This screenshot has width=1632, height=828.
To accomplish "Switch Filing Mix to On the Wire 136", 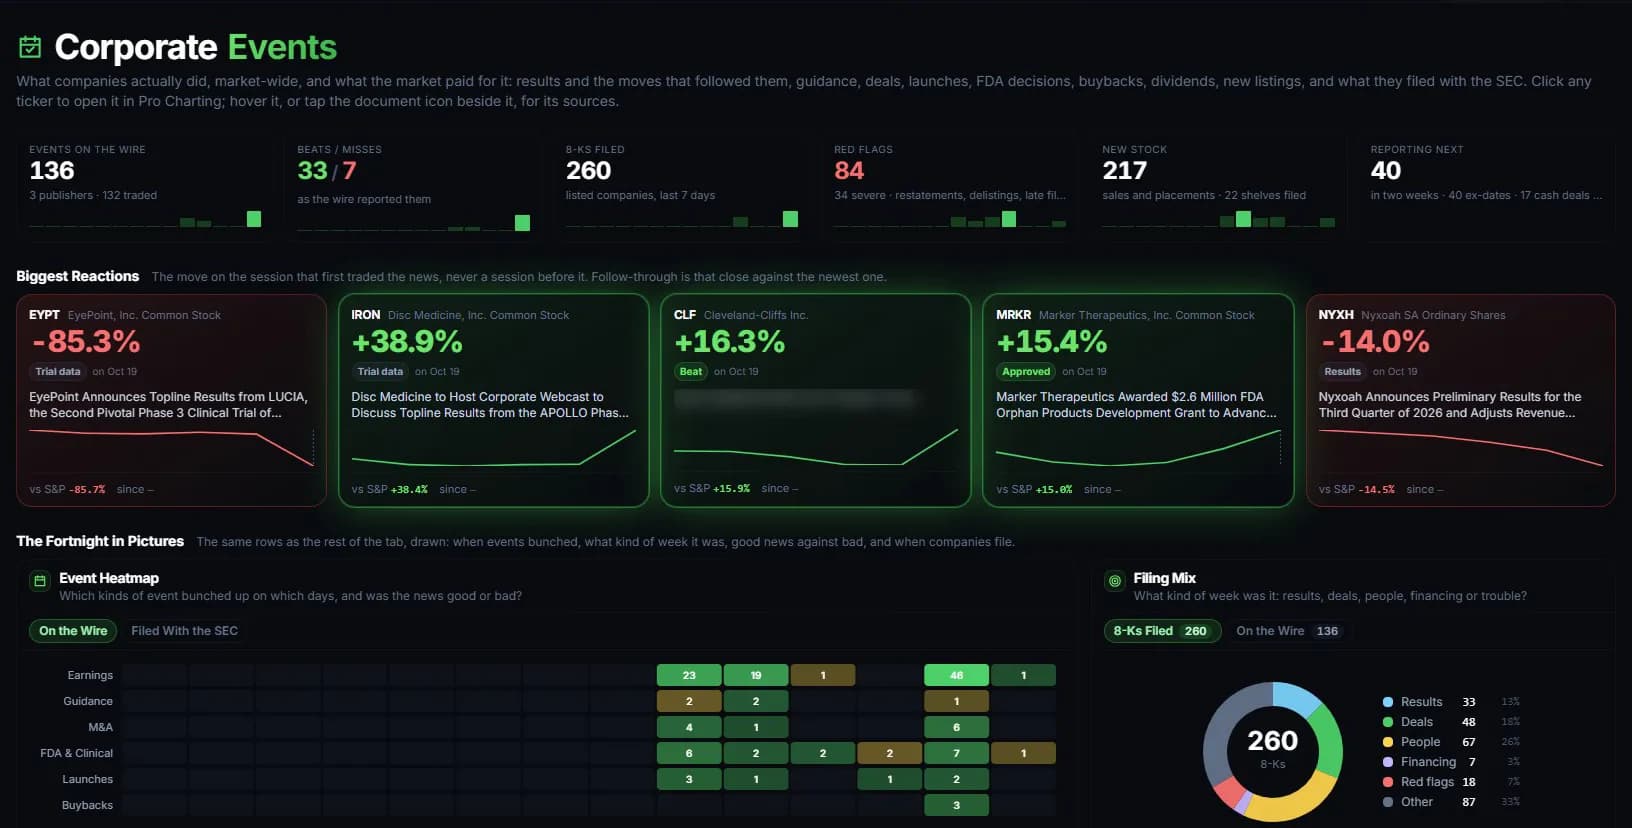I will coord(1287,631).
